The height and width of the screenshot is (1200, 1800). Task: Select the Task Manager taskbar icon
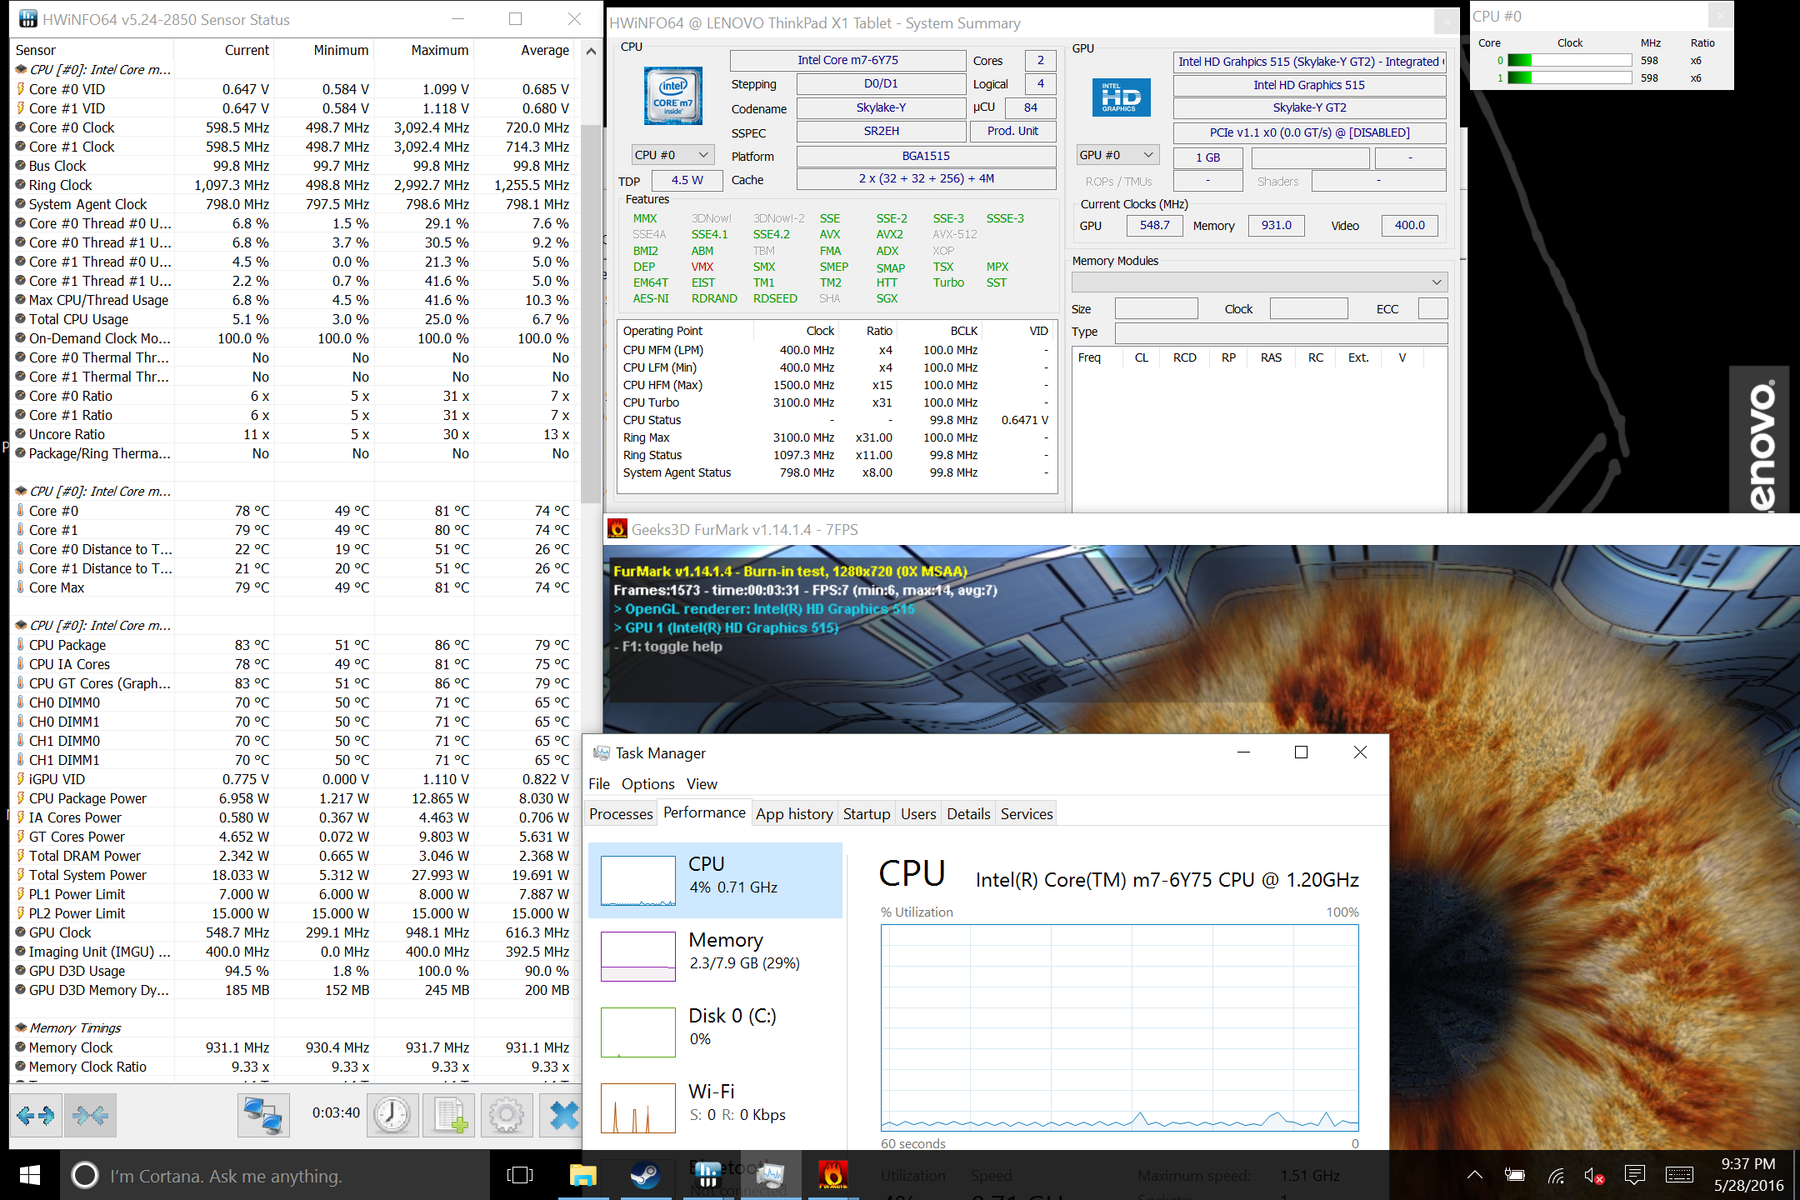coord(770,1175)
